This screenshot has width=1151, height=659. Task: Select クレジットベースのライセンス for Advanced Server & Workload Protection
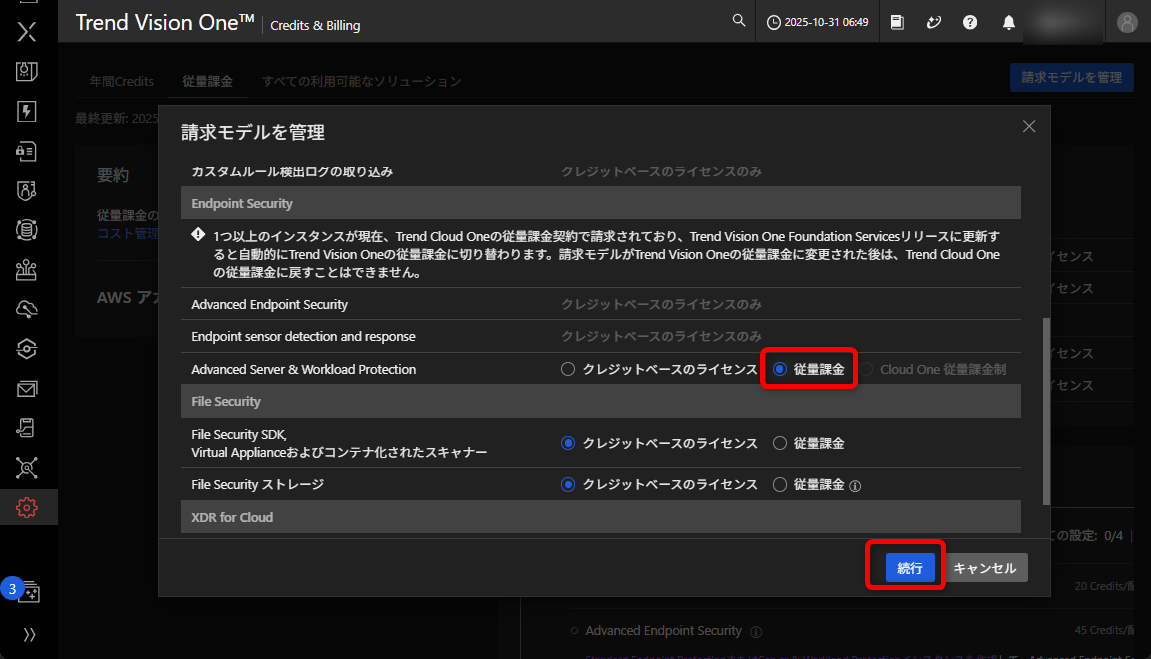tap(567, 369)
